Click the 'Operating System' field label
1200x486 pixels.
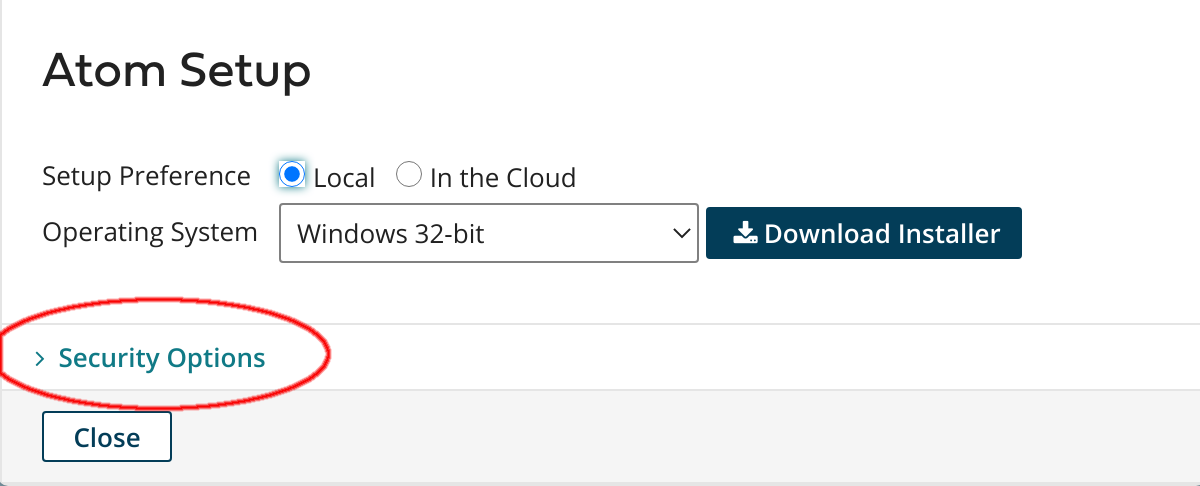(x=150, y=233)
